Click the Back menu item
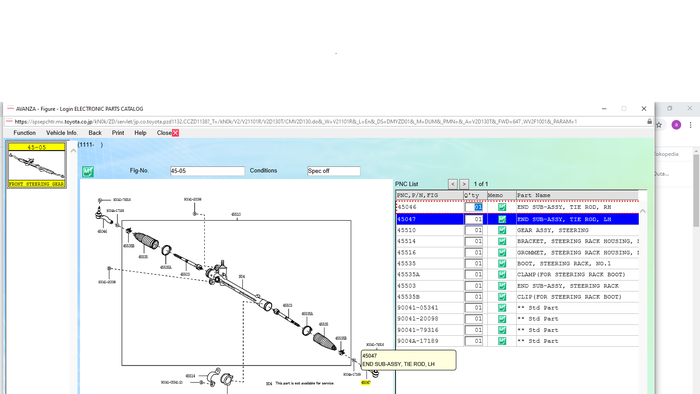Viewport: 700px width, 394px height. pos(95,133)
